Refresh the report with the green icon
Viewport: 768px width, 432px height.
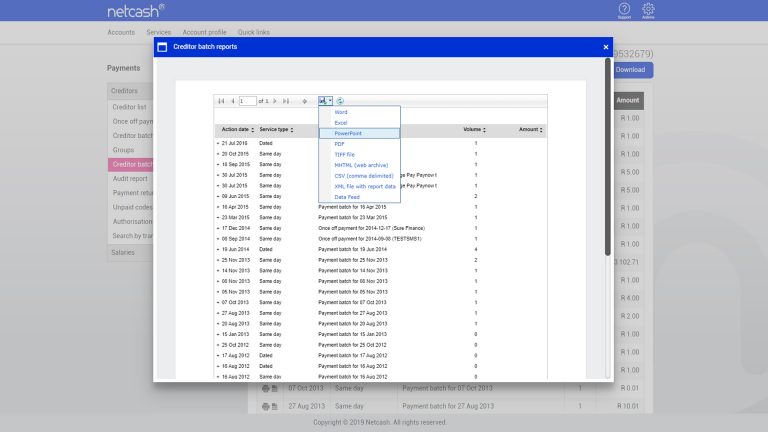340,101
